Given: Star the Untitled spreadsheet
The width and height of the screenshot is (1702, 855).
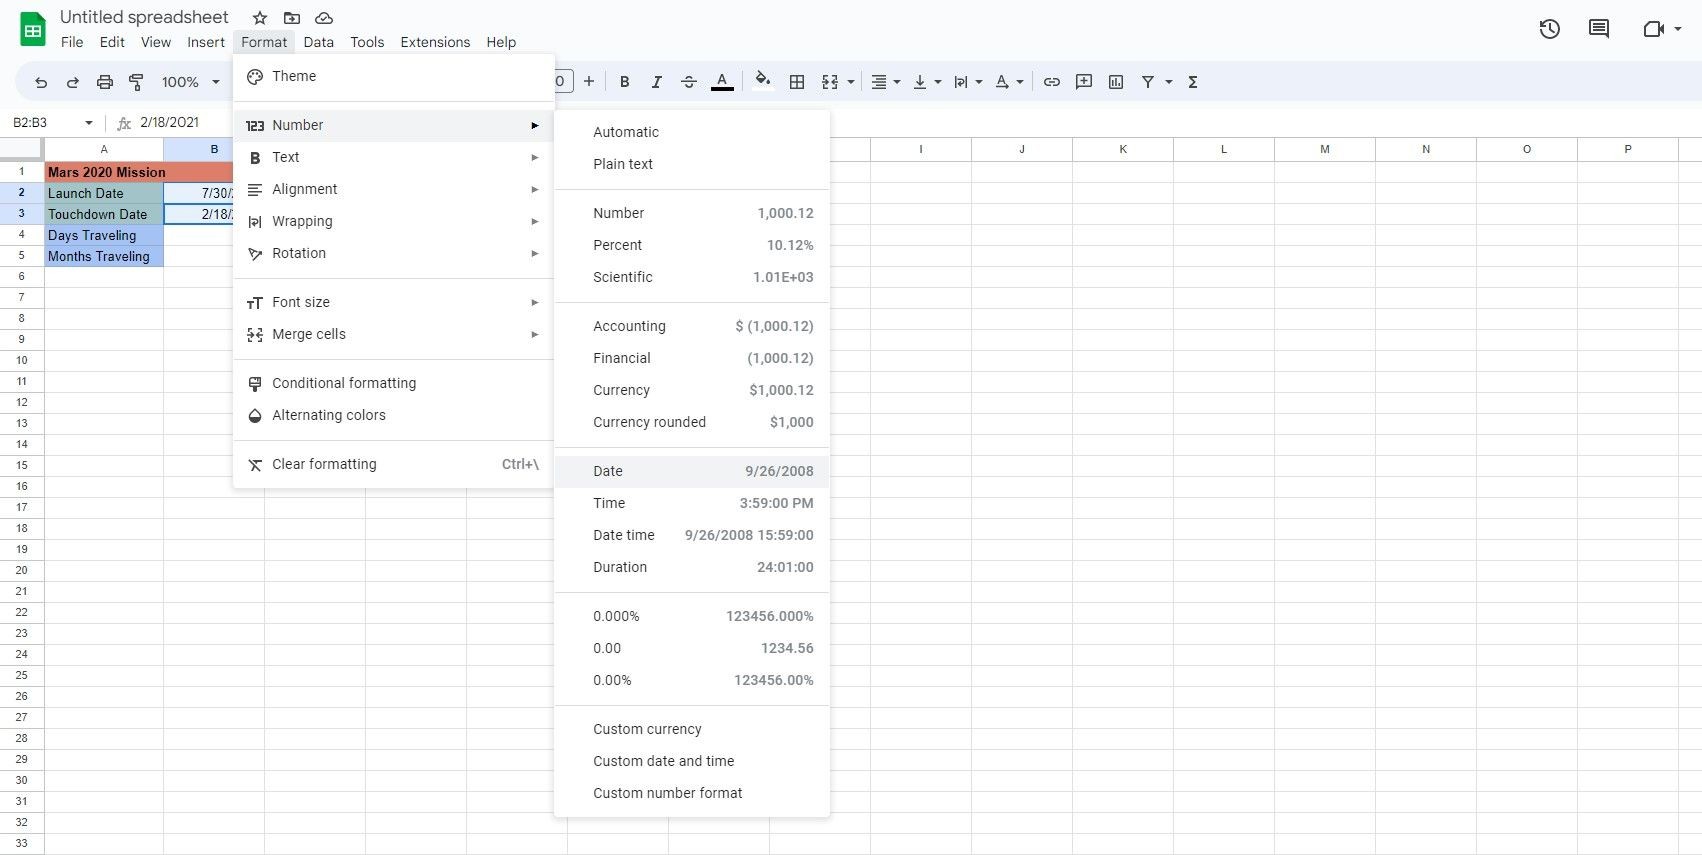Looking at the screenshot, I should tap(260, 18).
